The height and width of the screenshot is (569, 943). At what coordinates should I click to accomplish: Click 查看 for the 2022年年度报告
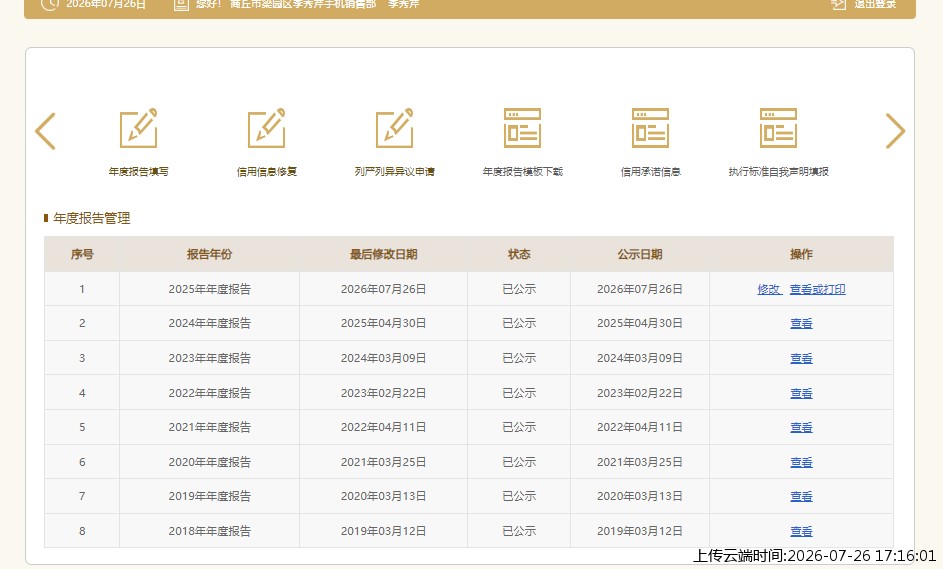click(x=801, y=393)
